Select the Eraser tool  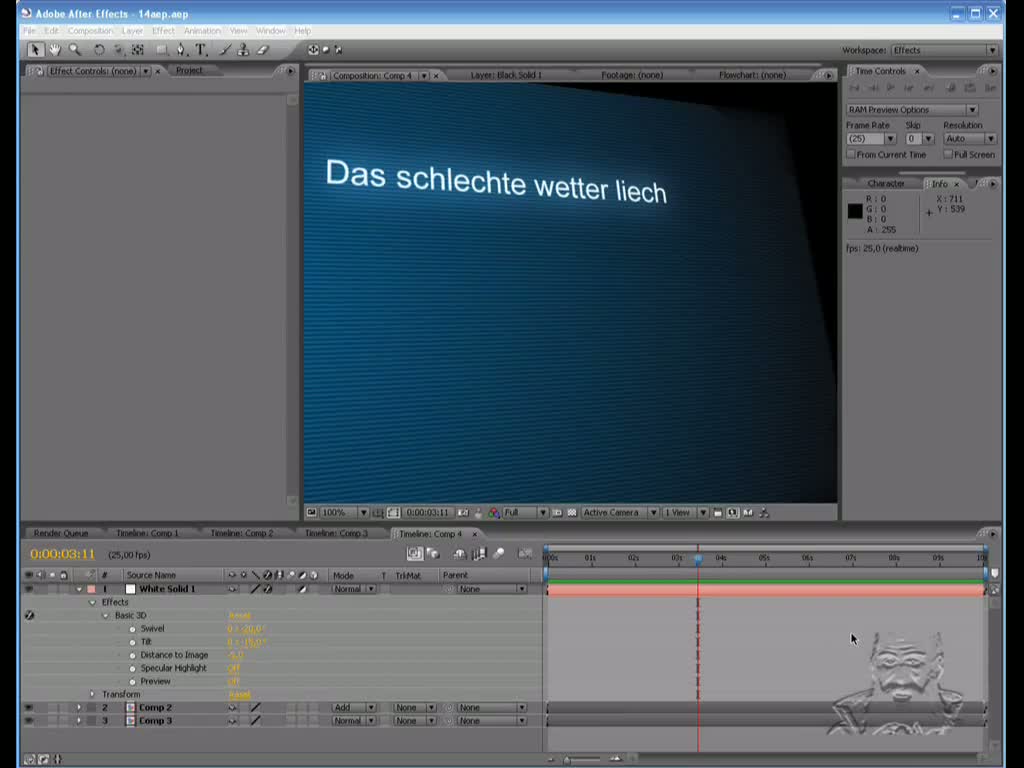[x=263, y=50]
